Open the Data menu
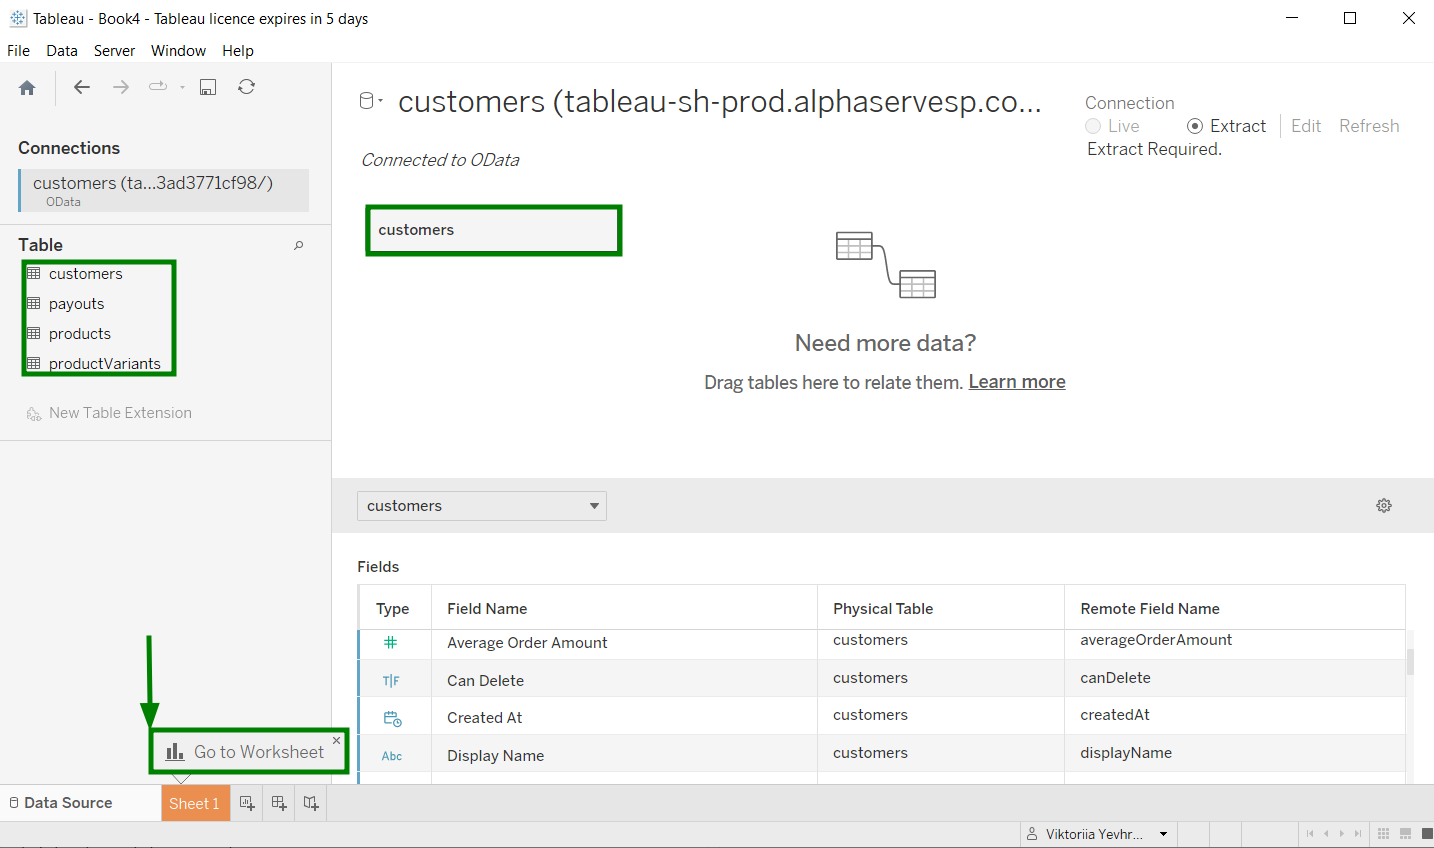This screenshot has height=848, width=1434. pos(62,50)
